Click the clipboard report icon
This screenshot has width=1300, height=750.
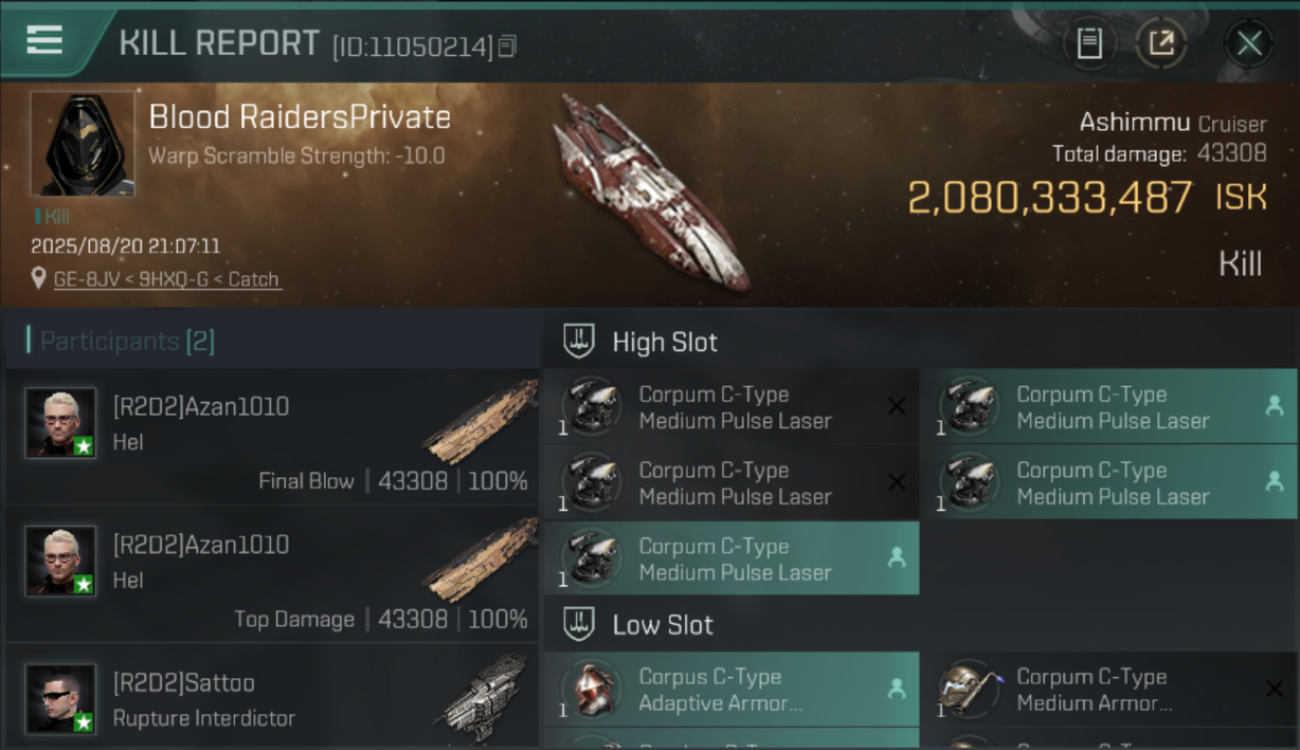[x=1089, y=43]
